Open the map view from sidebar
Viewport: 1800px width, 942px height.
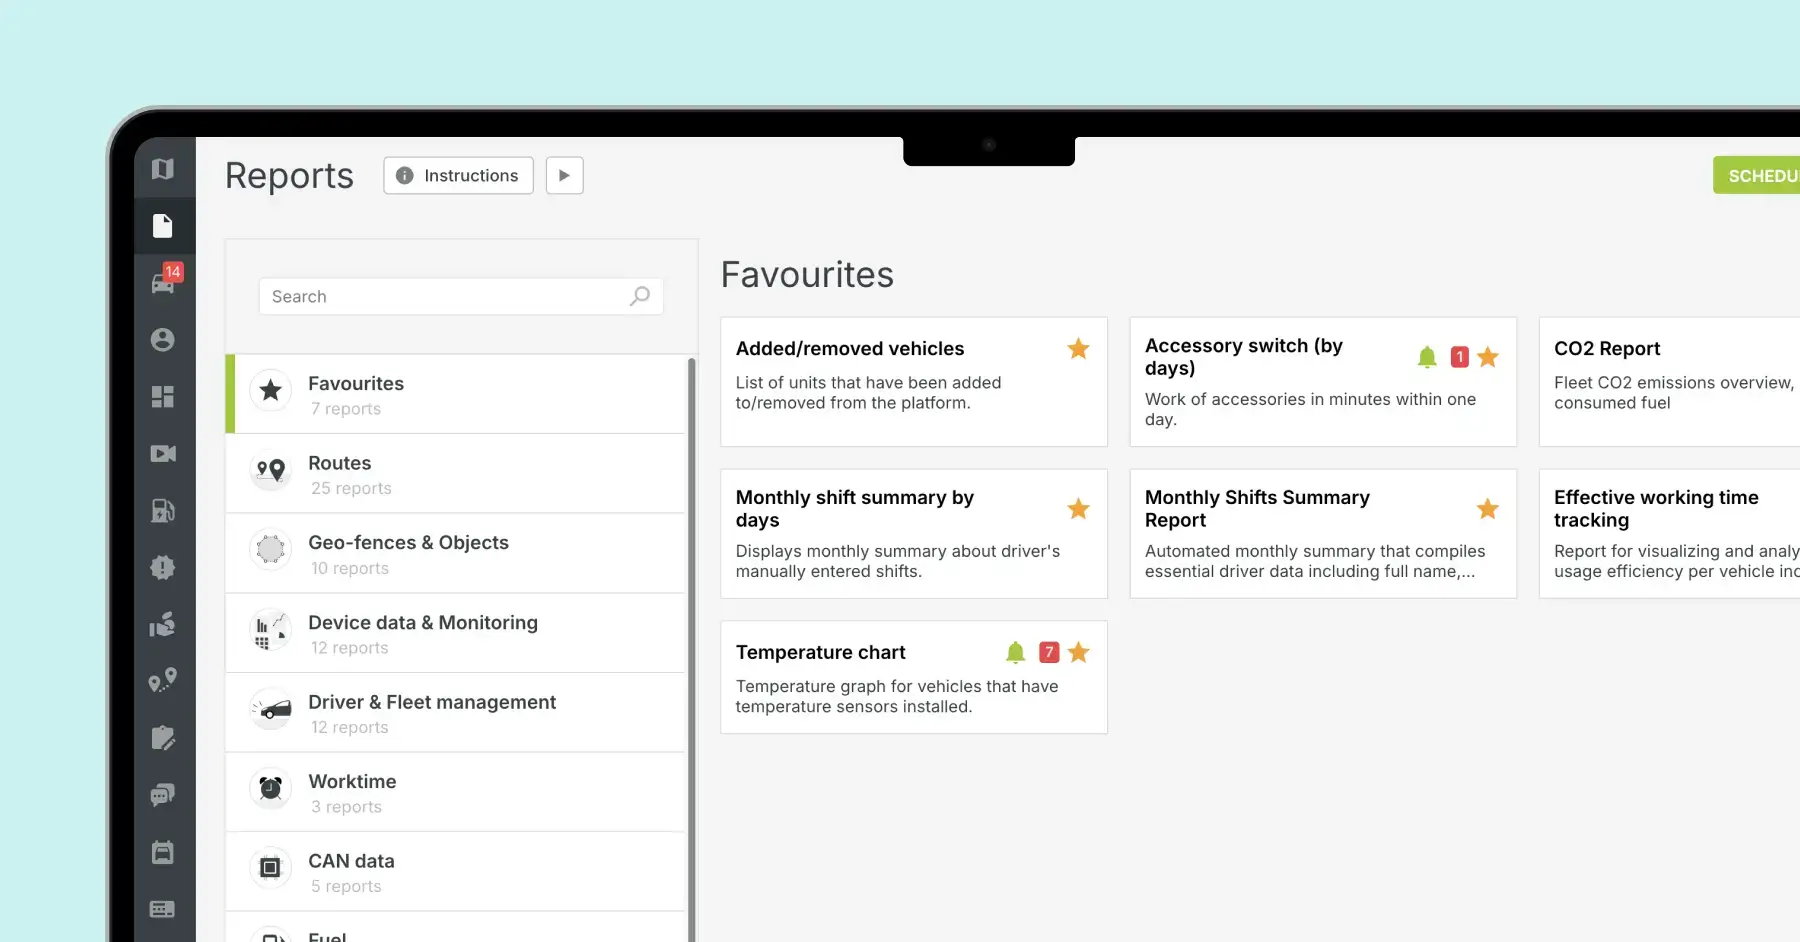tap(163, 169)
